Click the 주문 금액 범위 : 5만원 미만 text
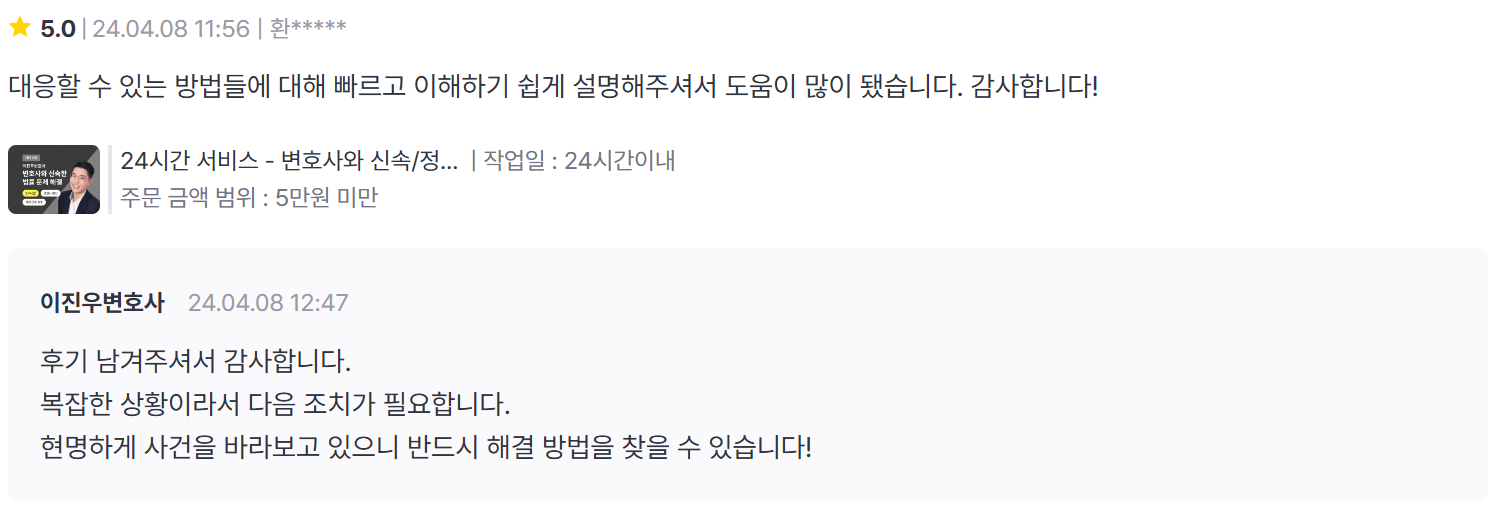Image resolution: width=1511 pixels, height=518 pixels. tap(249, 198)
